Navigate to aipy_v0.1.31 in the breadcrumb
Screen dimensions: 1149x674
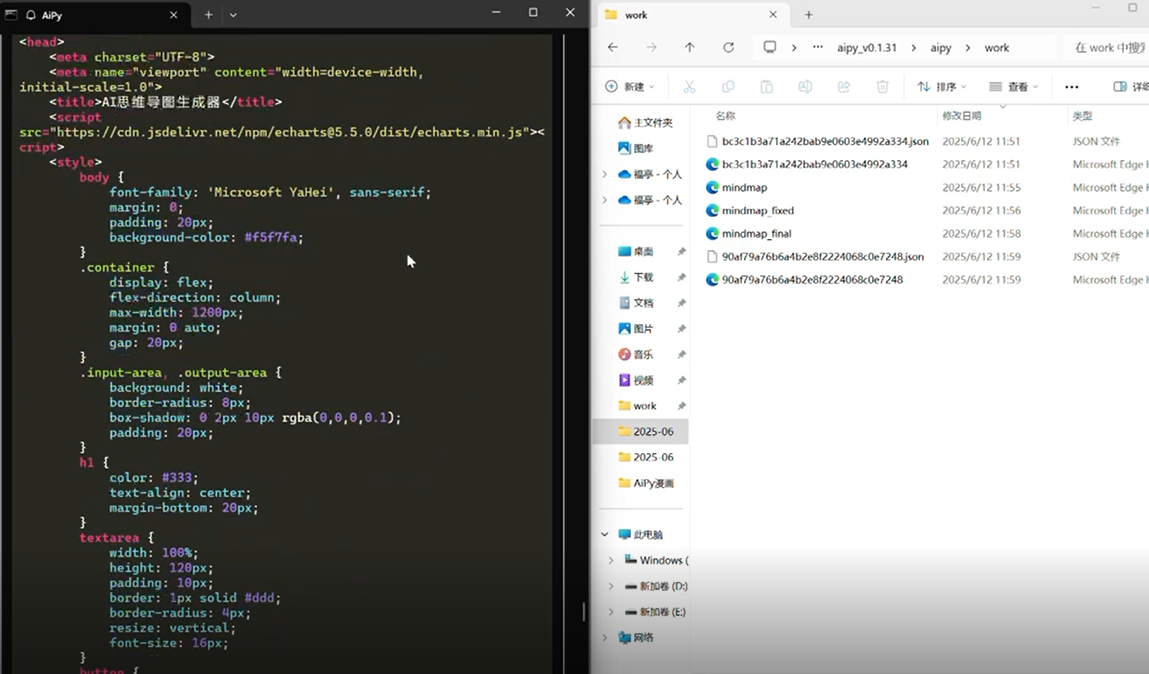pyautogui.click(x=867, y=48)
